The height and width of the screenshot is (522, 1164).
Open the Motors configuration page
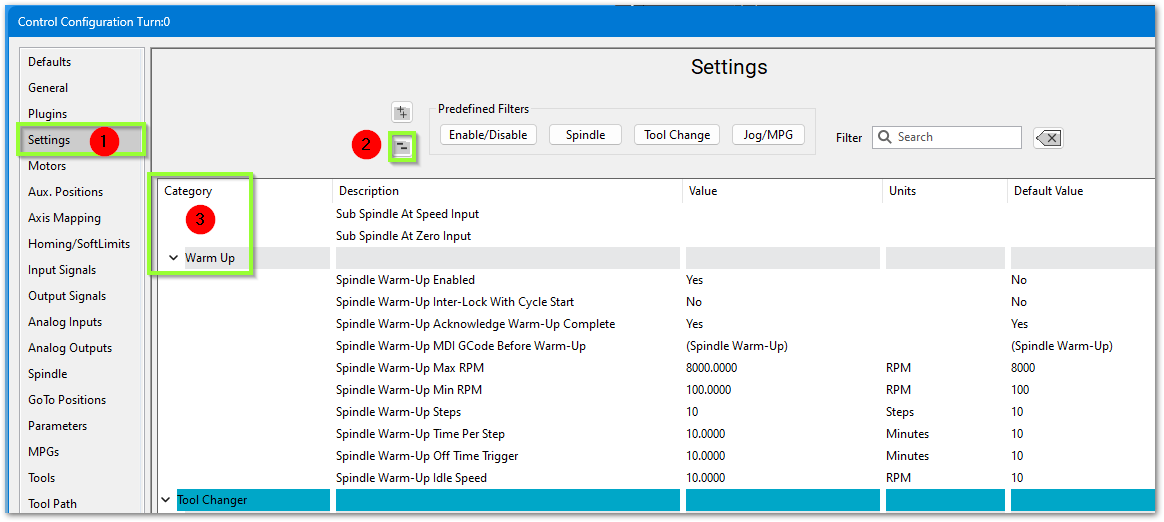[x=47, y=166]
